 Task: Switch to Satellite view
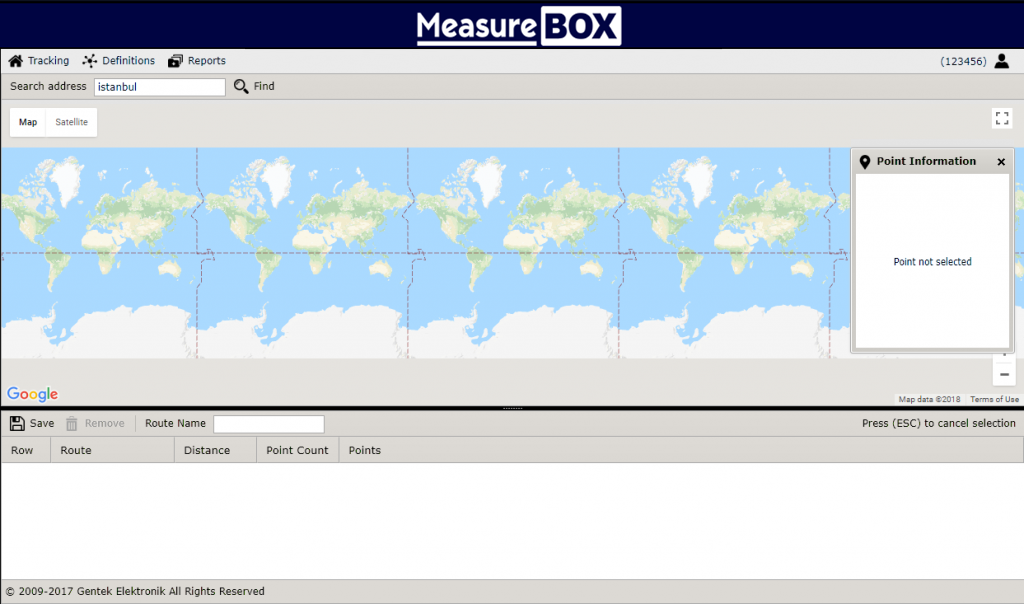coord(72,122)
